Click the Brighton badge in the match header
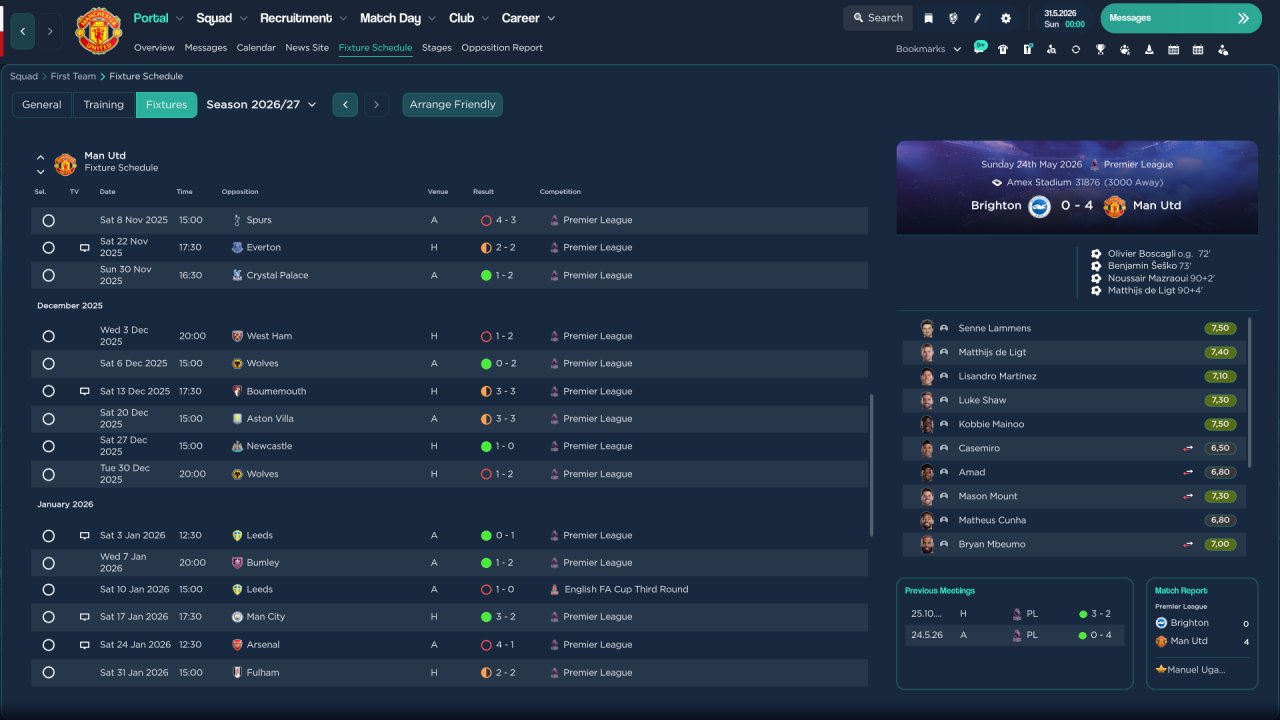This screenshot has width=1280, height=720. (1040, 206)
